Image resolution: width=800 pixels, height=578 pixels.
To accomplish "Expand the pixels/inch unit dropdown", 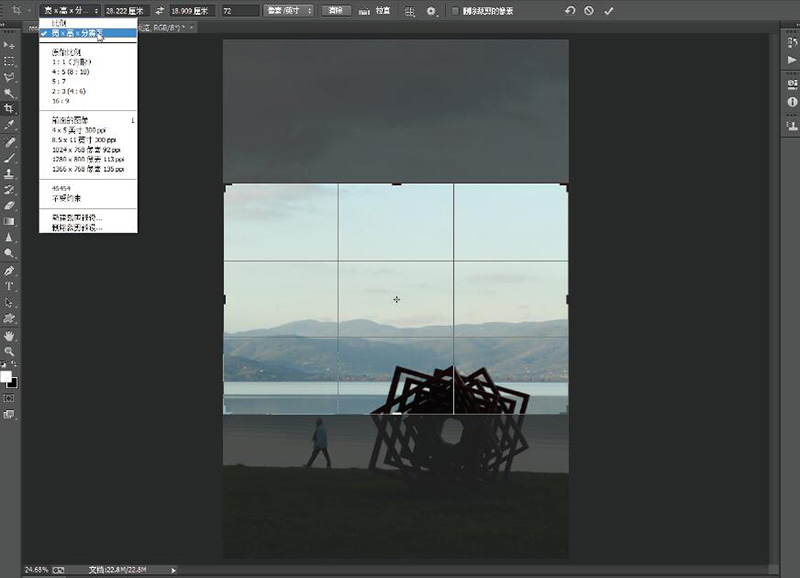I will click(x=288, y=11).
